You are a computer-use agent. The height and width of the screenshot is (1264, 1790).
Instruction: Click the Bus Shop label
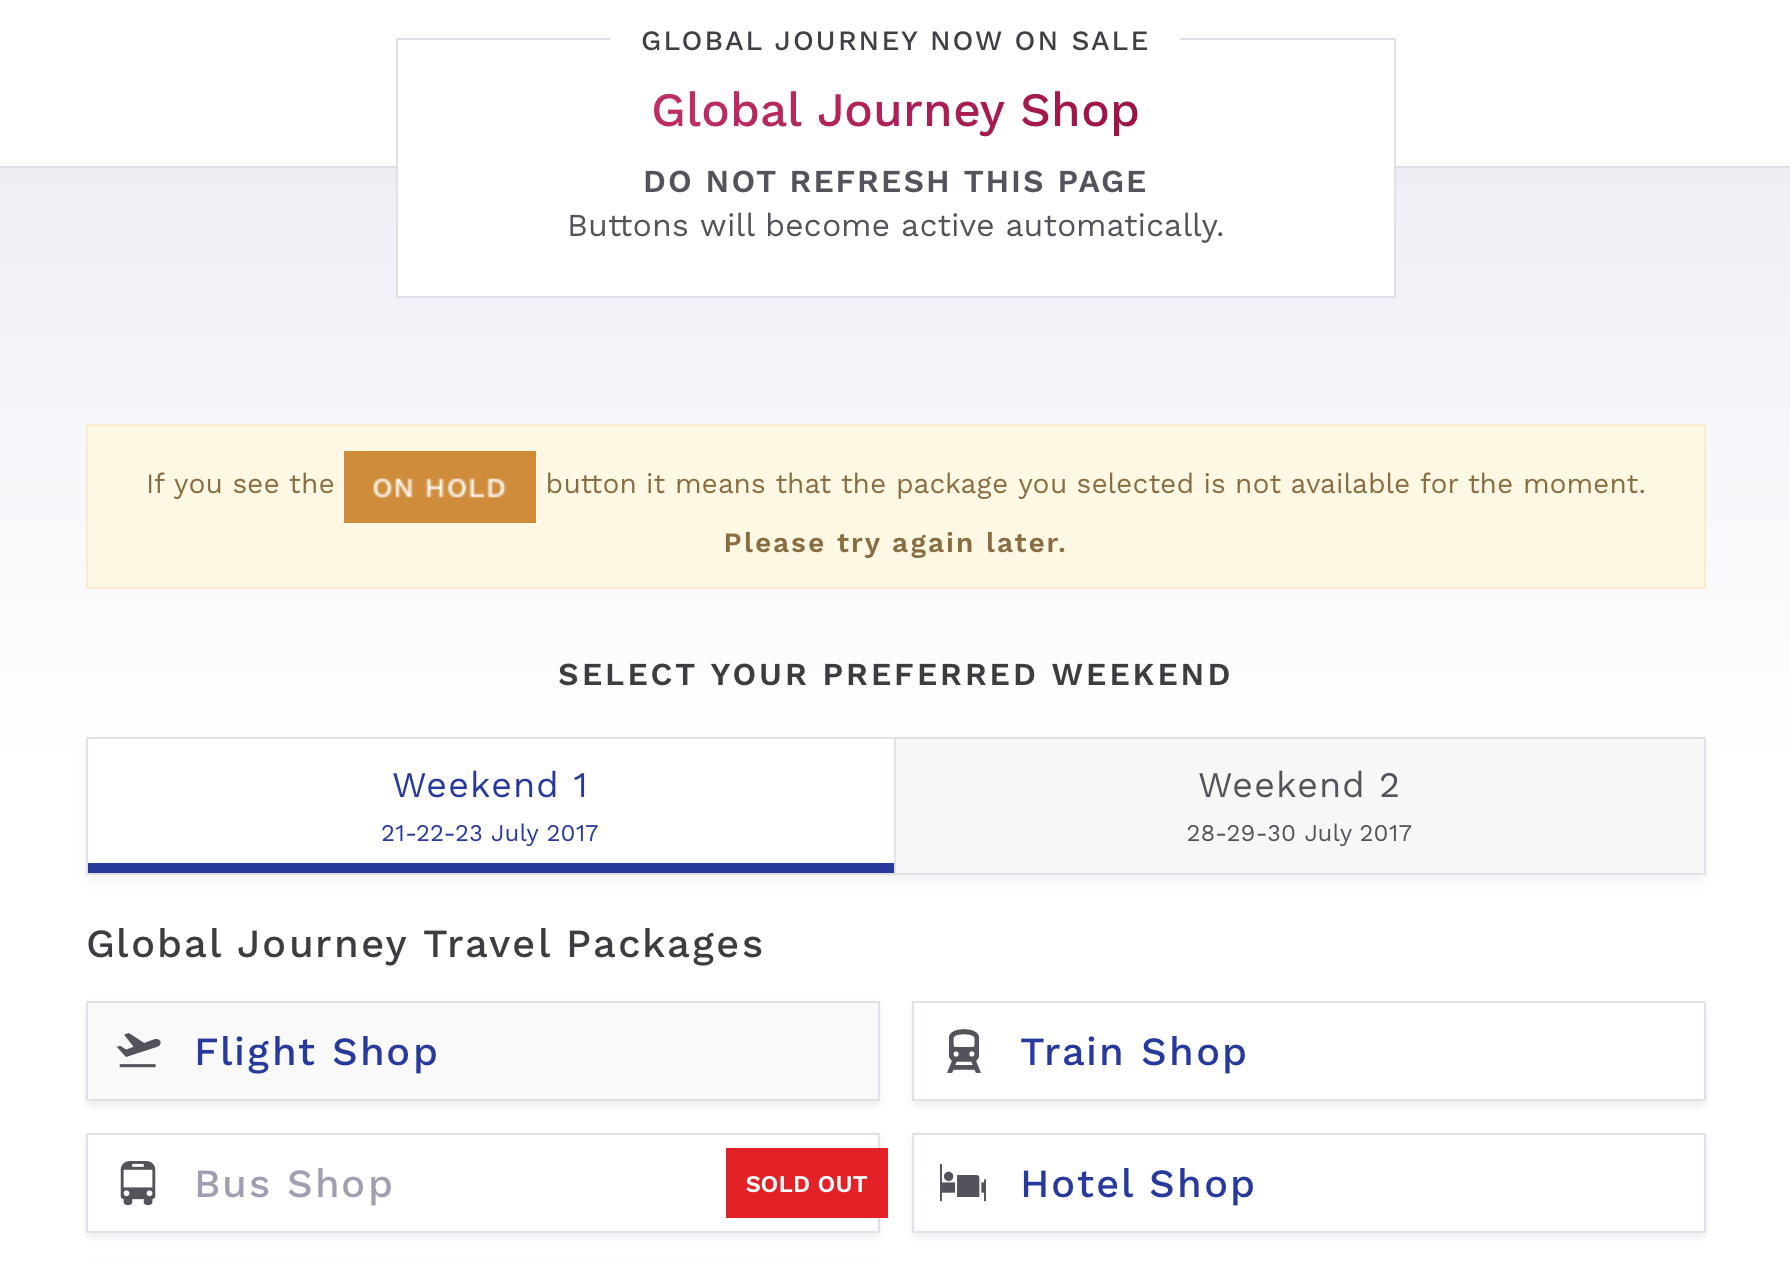point(294,1184)
